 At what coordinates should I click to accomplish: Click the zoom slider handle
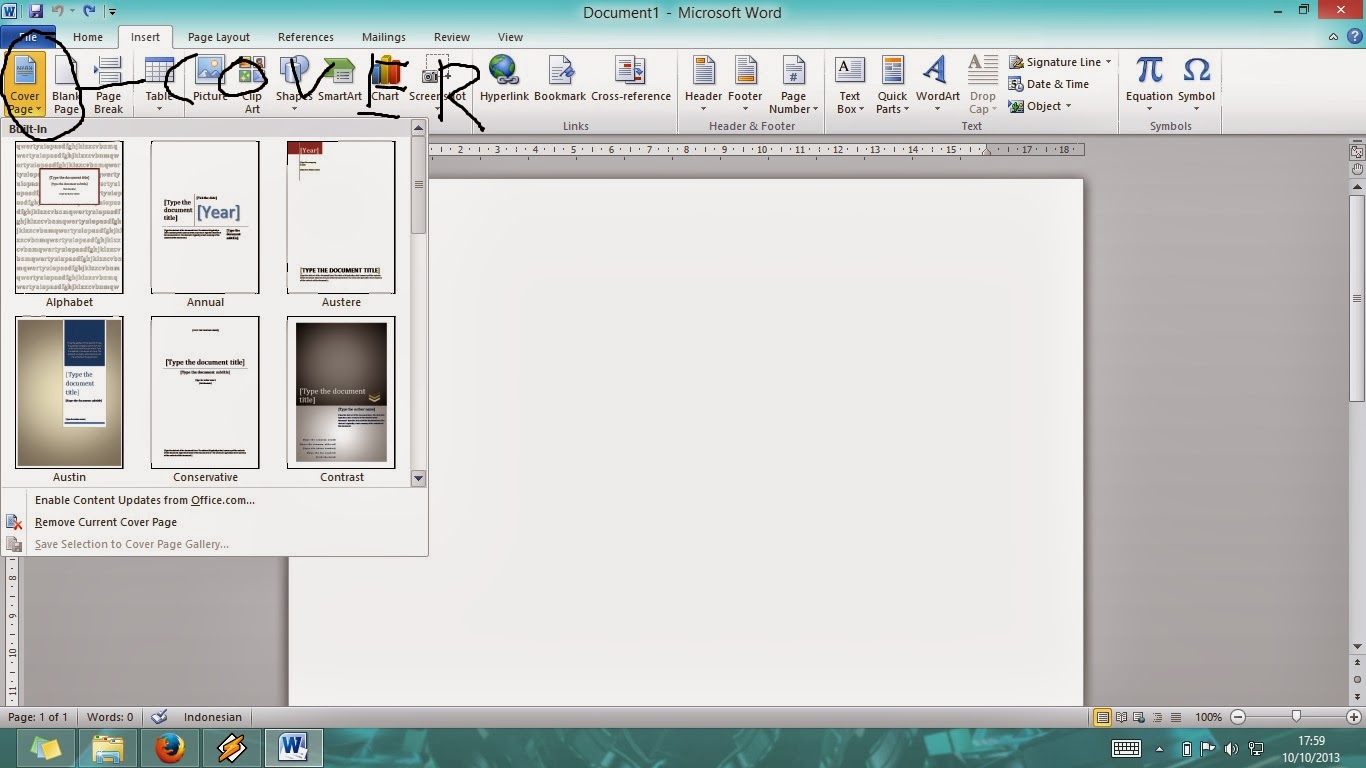[x=1296, y=717]
